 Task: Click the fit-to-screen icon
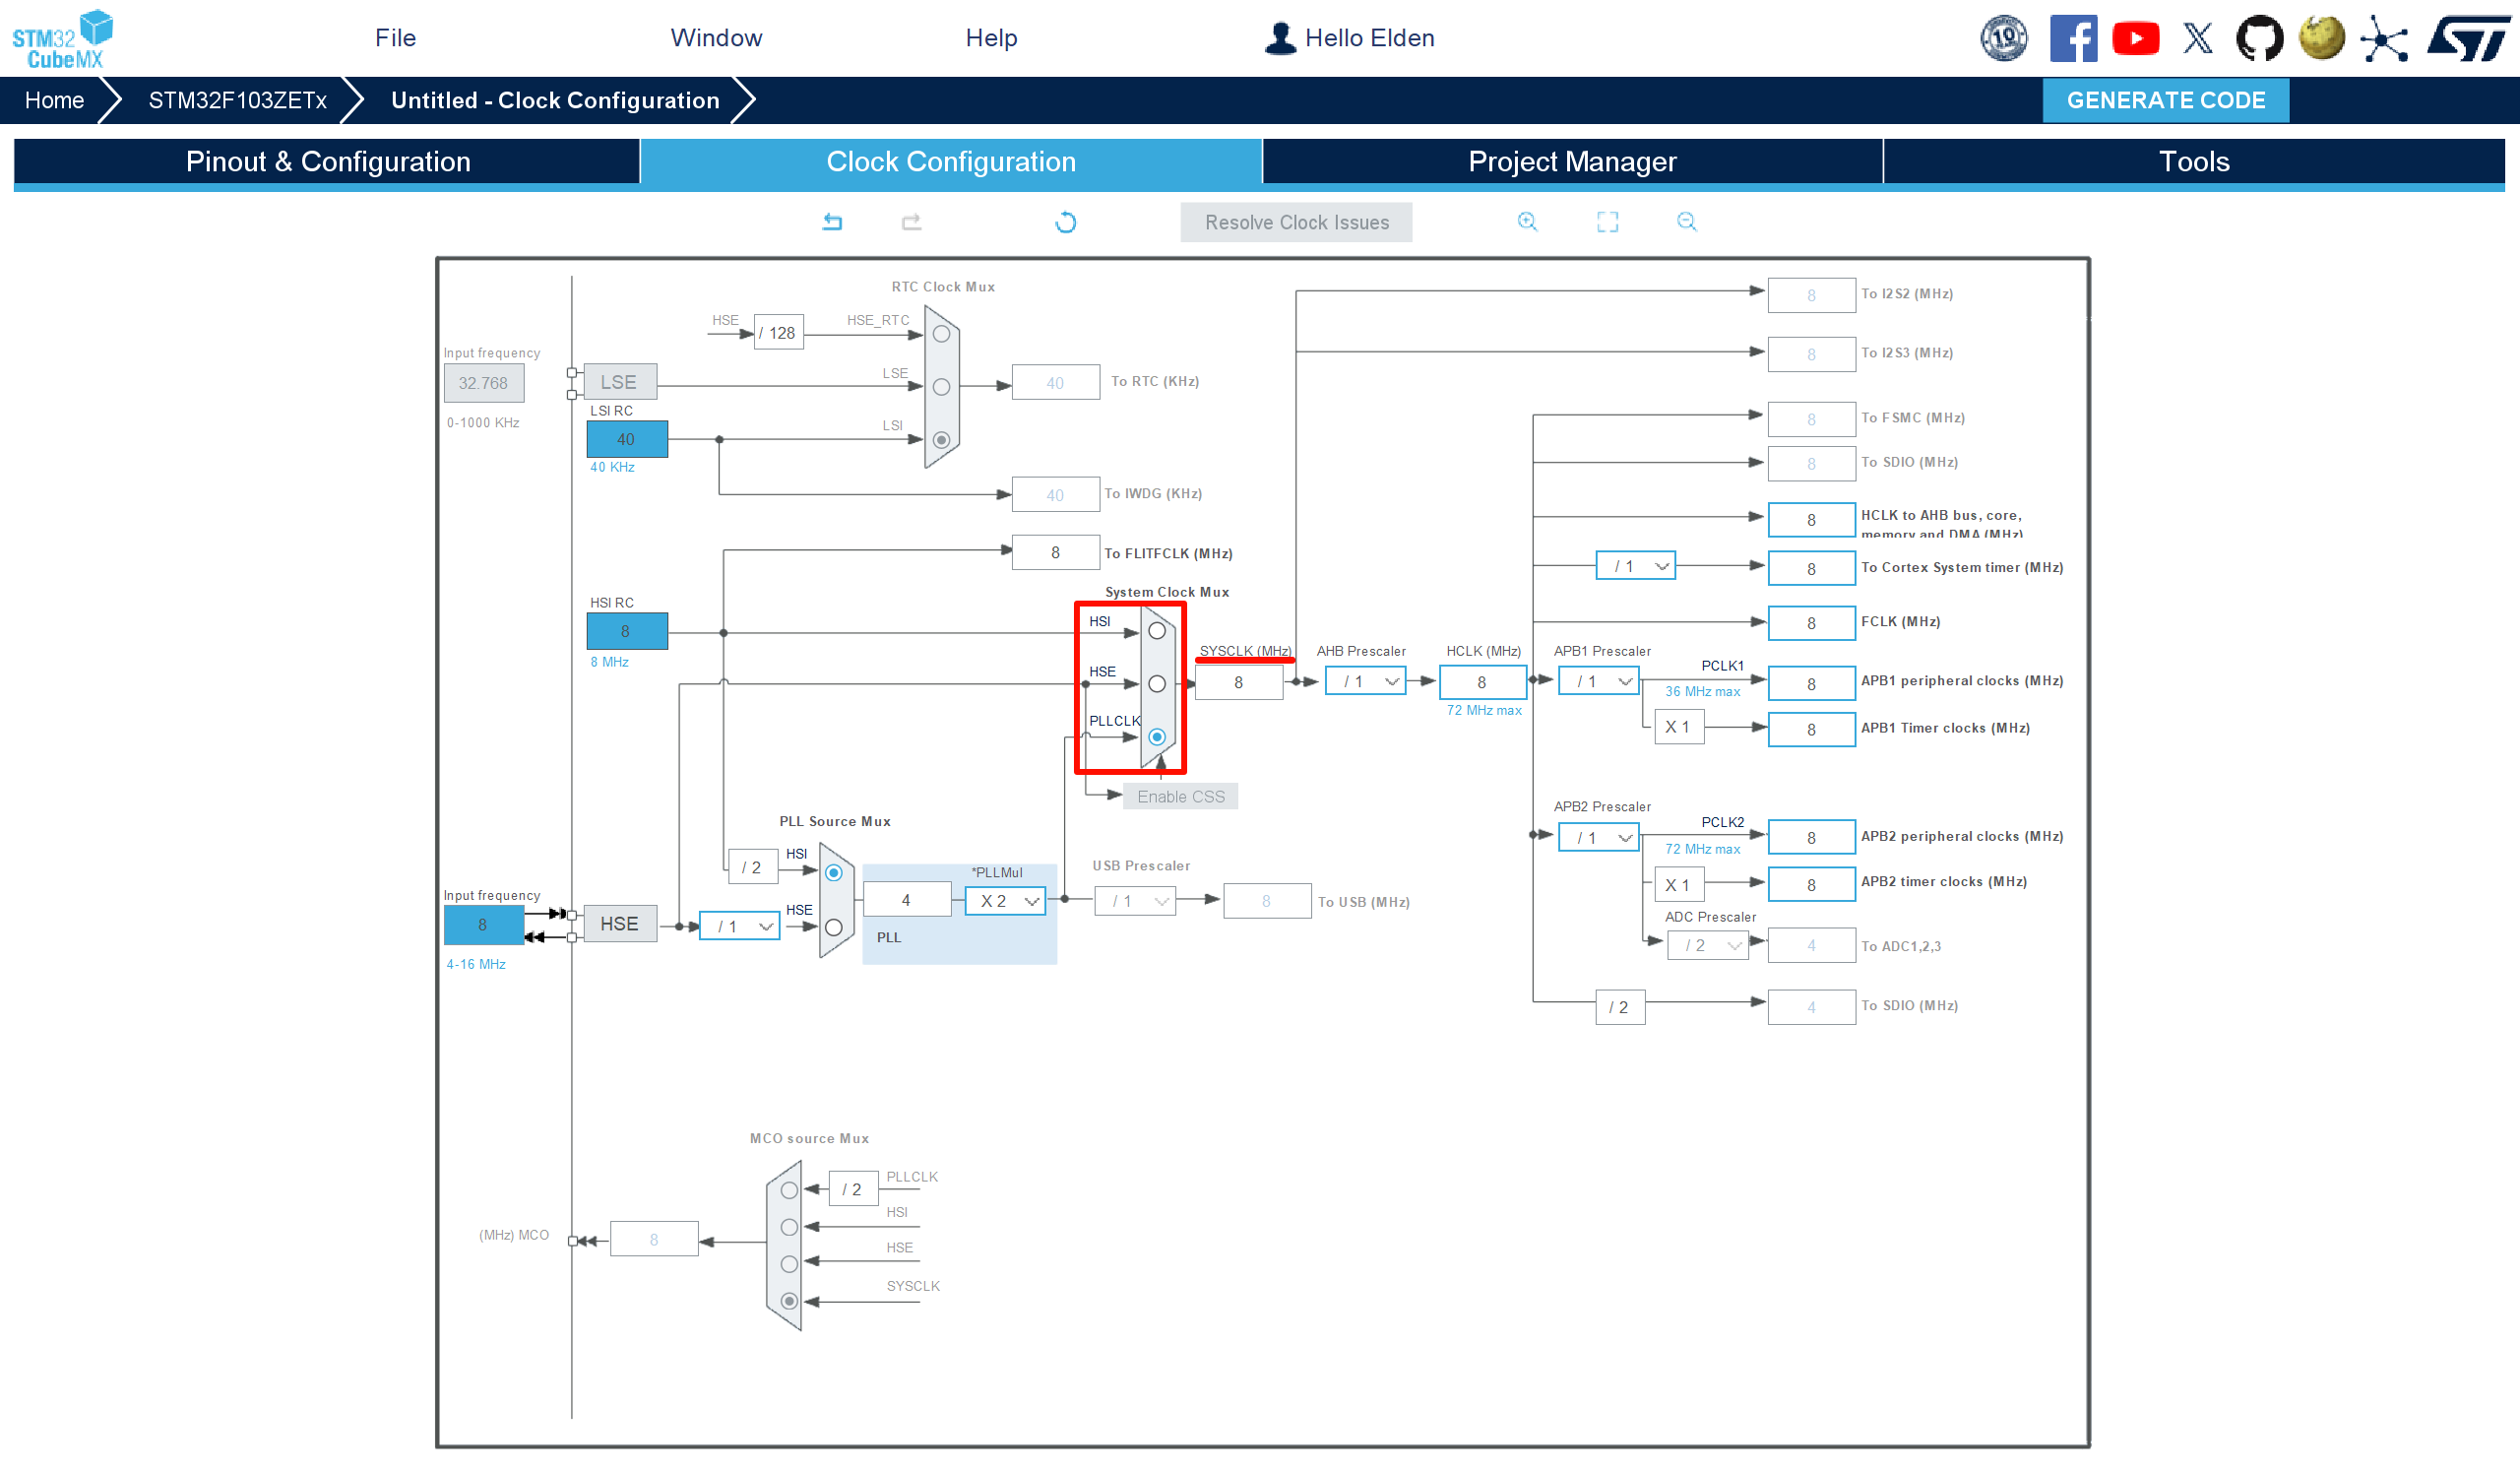pos(1607,222)
